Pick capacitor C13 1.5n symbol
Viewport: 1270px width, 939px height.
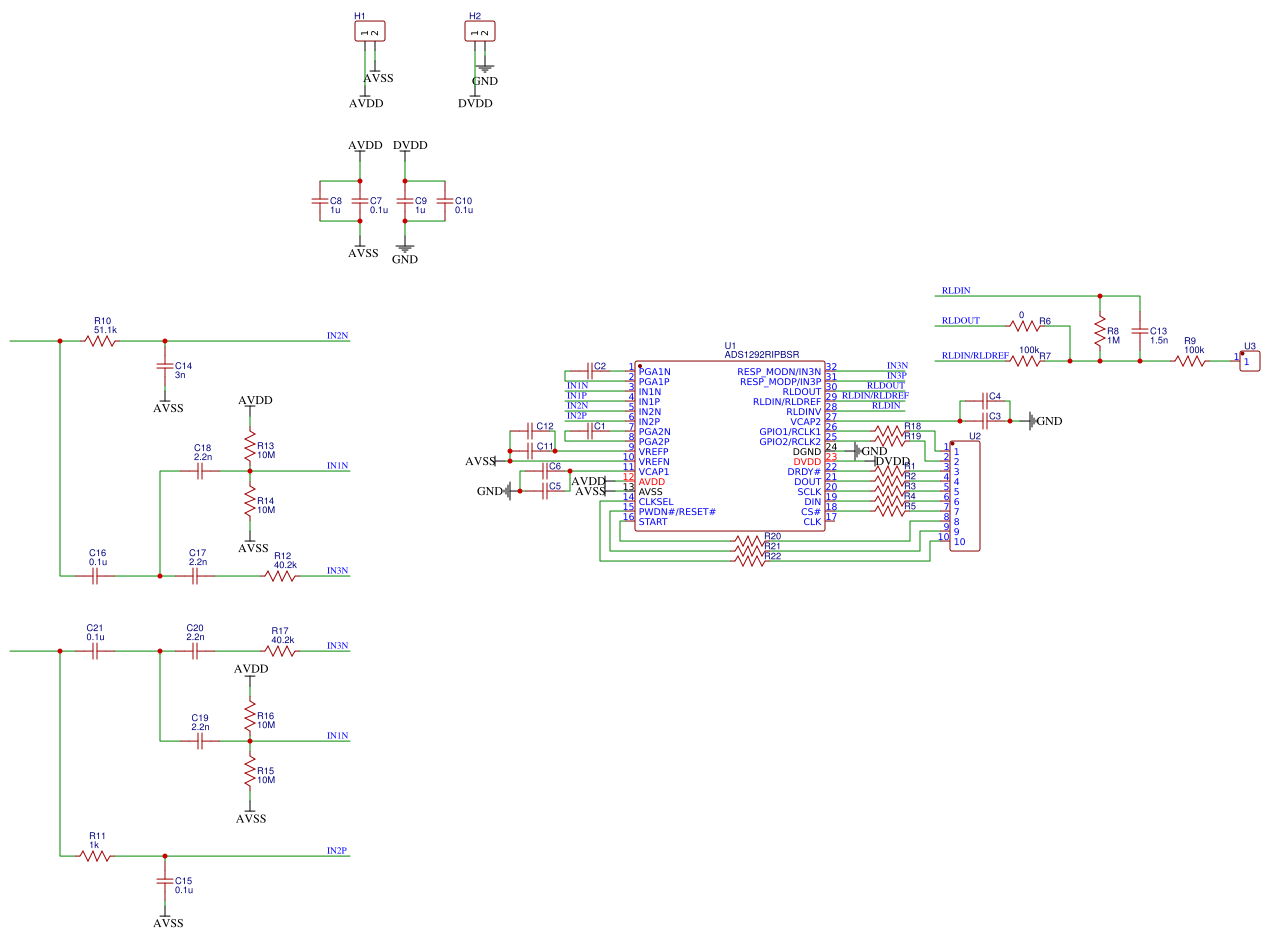pyautogui.click(x=1140, y=329)
